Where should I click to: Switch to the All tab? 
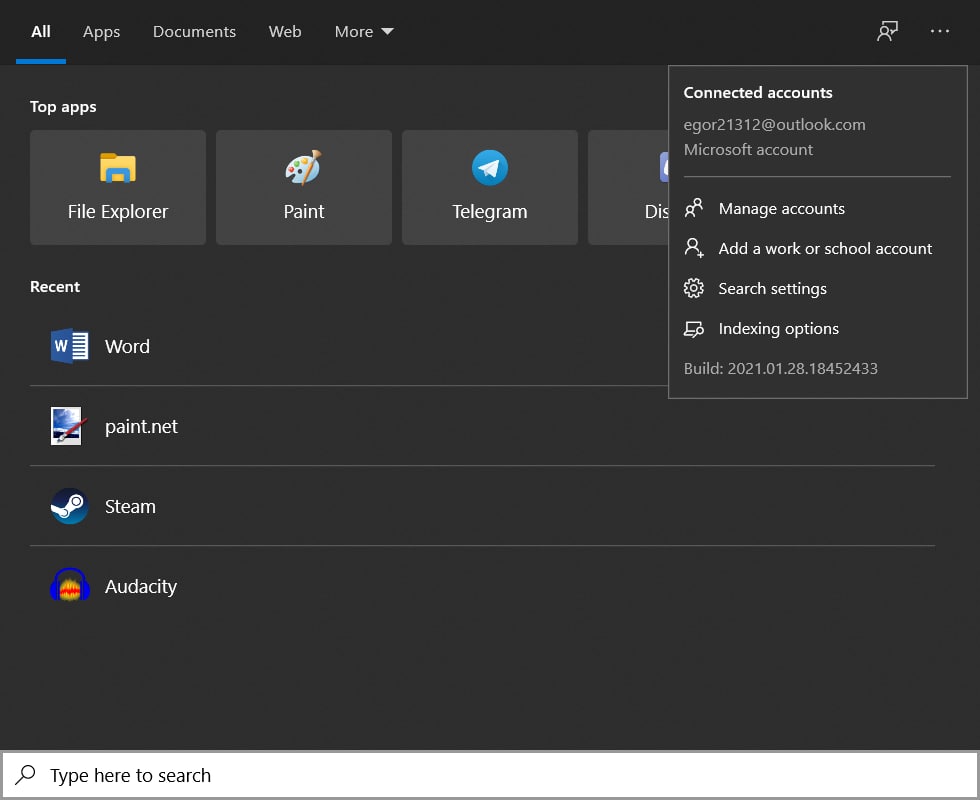41,32
